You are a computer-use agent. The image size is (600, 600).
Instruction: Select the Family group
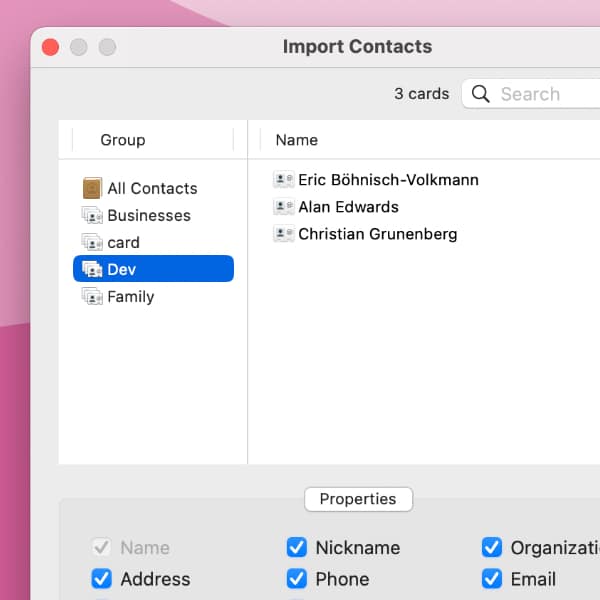(x=153, y=297)
